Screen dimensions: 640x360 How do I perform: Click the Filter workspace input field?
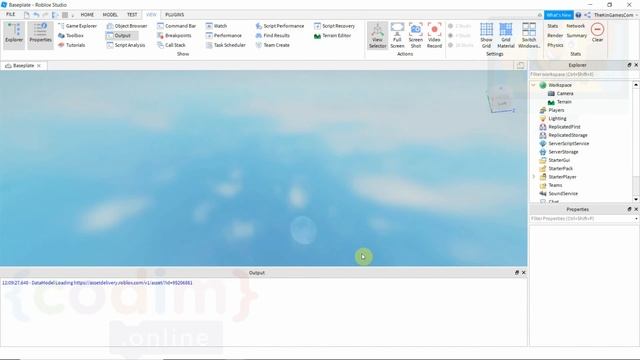[584, 74]
